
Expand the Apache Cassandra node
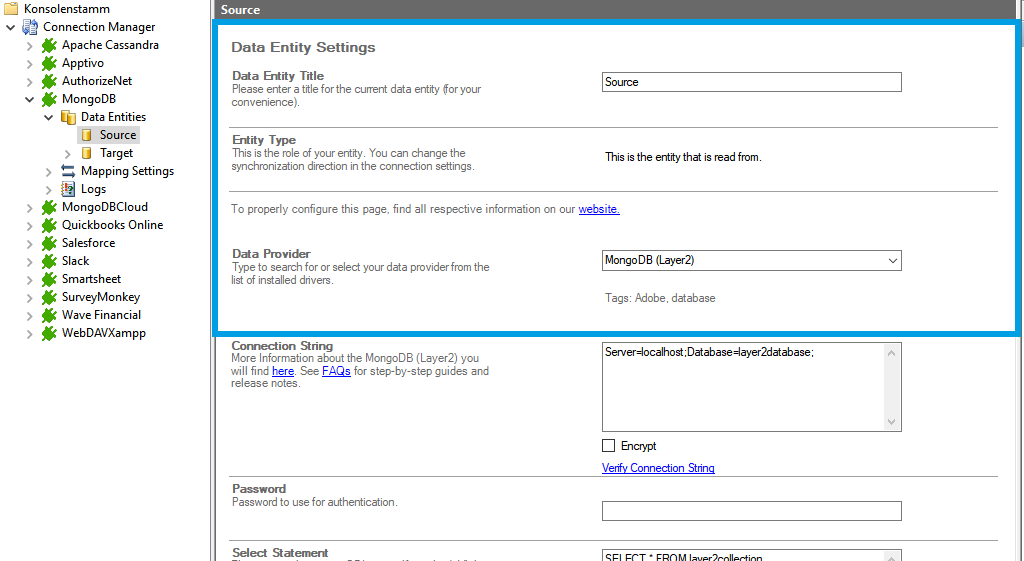(29, 46)
